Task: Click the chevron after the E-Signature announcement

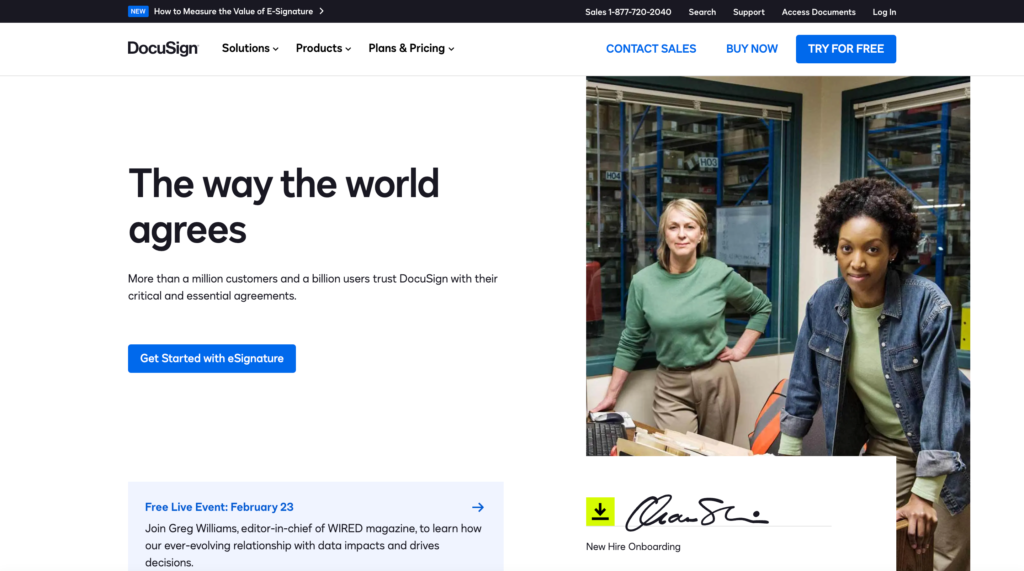Action: (x=321, y=12)
